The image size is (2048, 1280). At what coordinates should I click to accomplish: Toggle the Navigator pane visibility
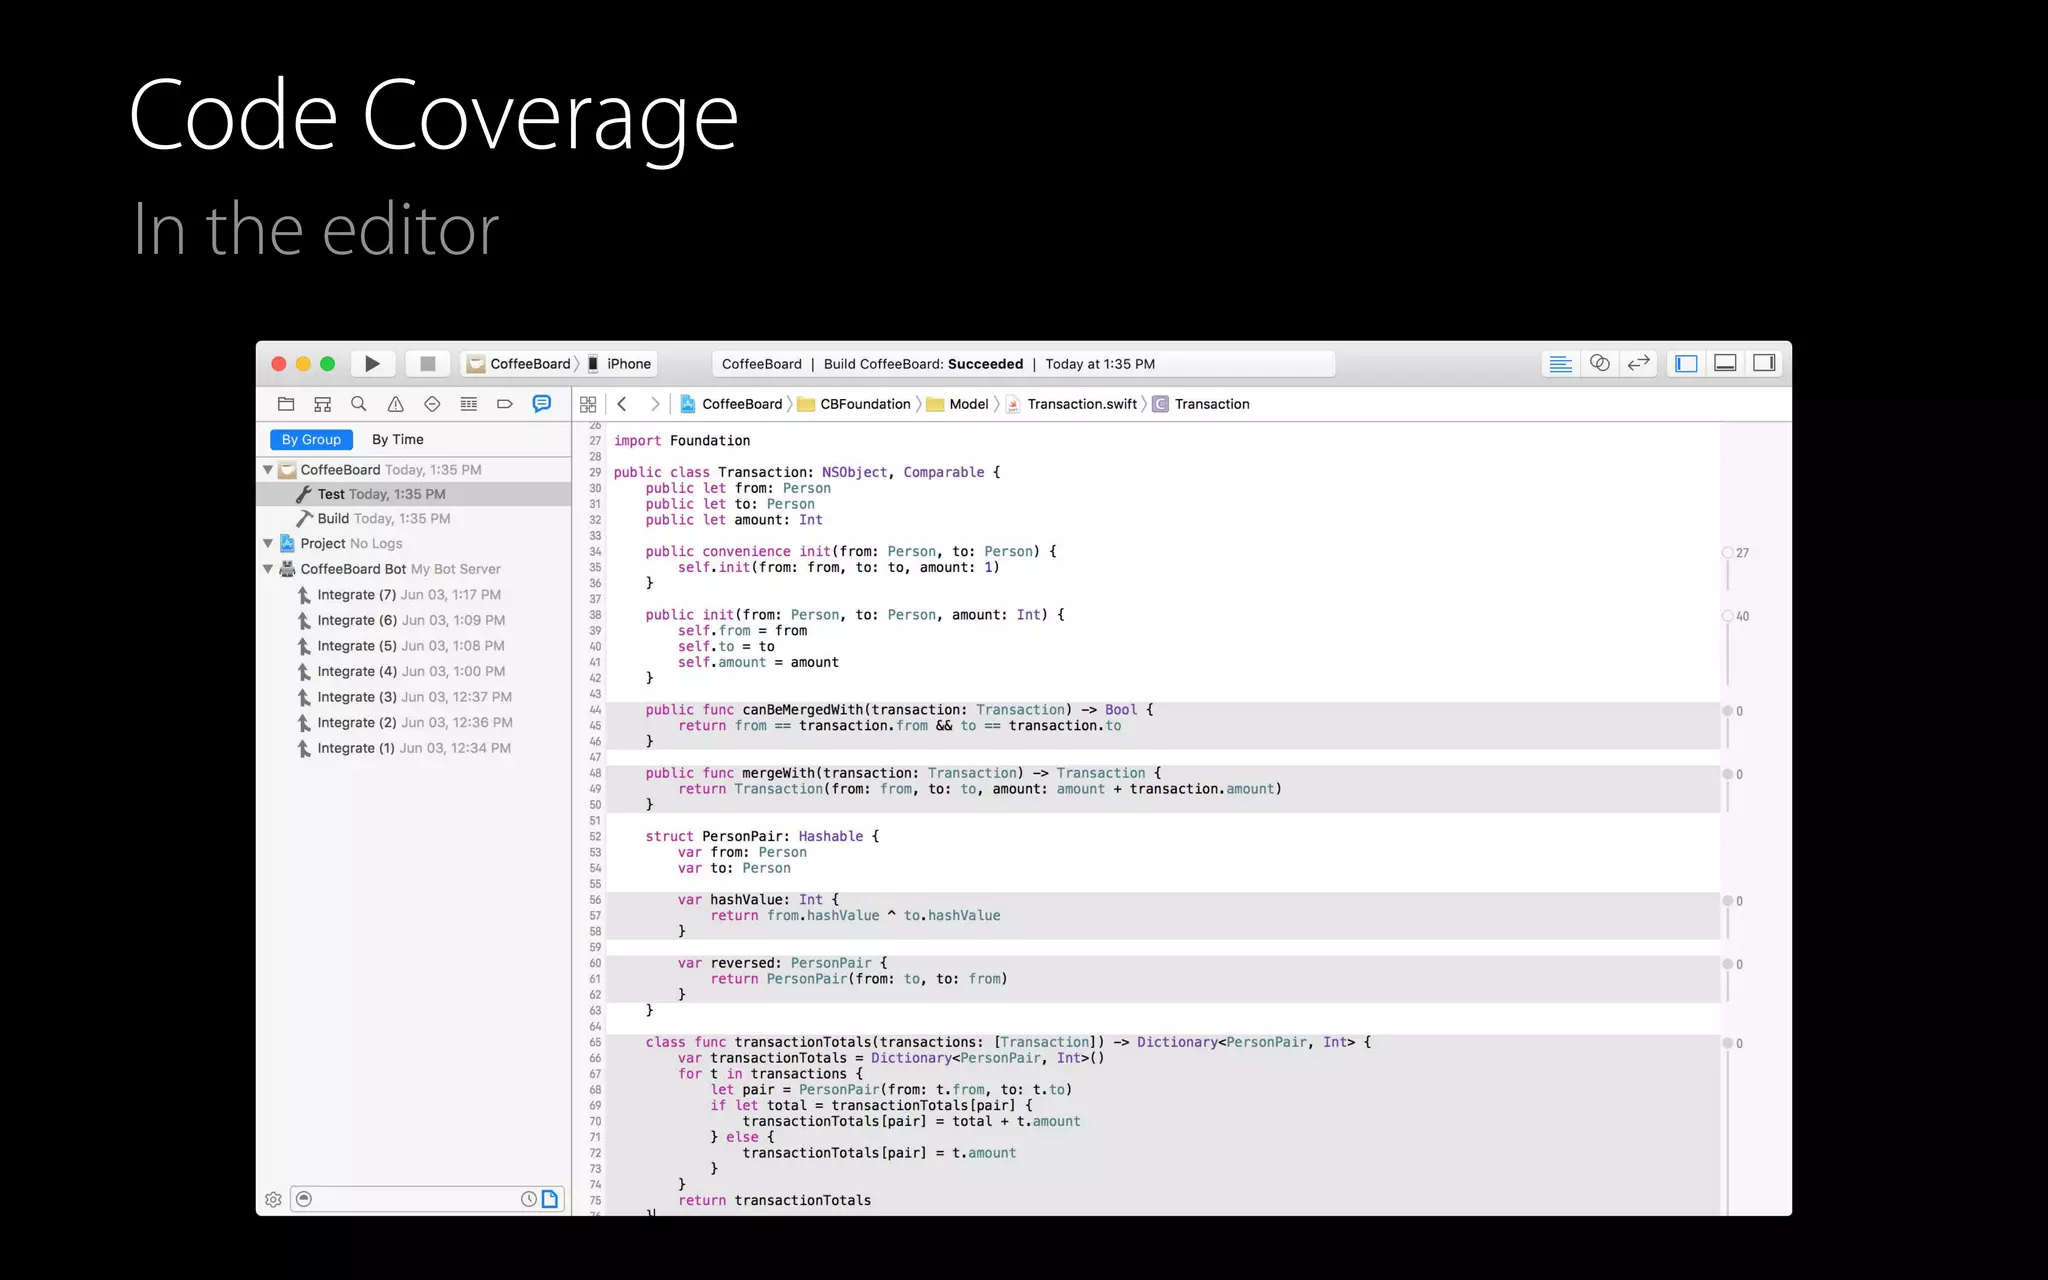pos(1686,364)
